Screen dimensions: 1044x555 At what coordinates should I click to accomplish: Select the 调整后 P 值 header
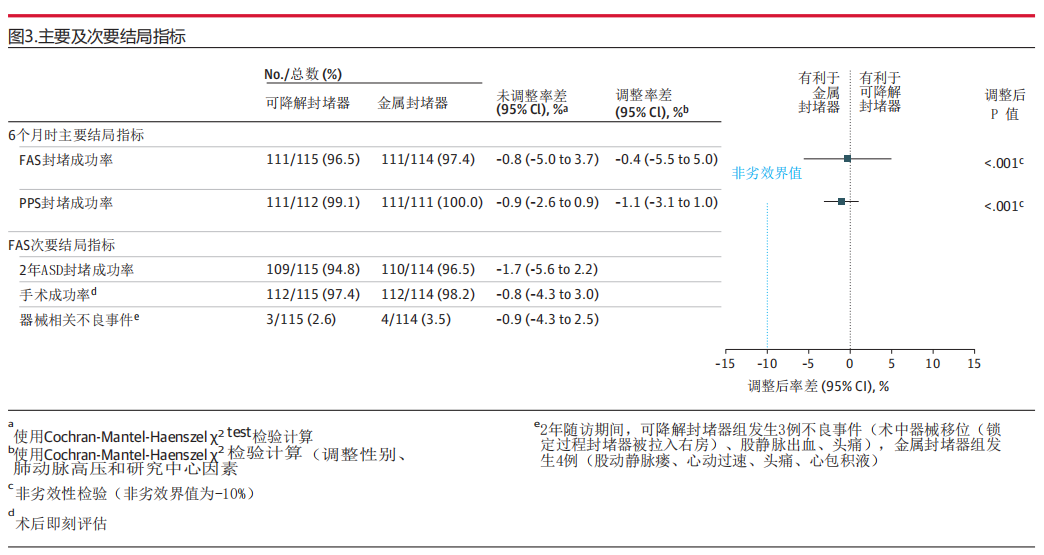click(x=1005, y=104)
